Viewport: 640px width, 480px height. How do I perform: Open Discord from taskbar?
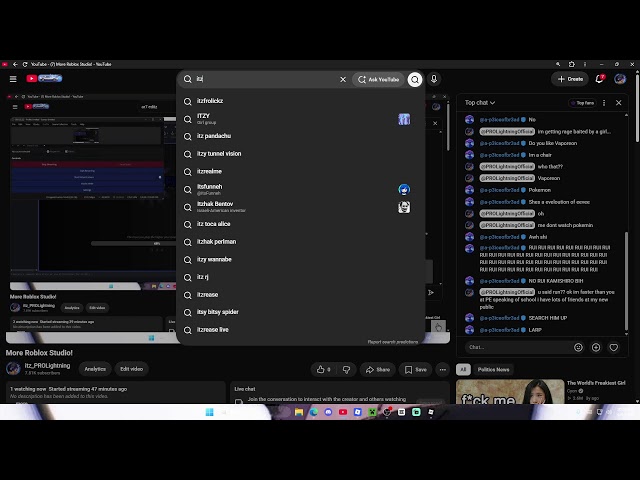click(x=328, y=412)
